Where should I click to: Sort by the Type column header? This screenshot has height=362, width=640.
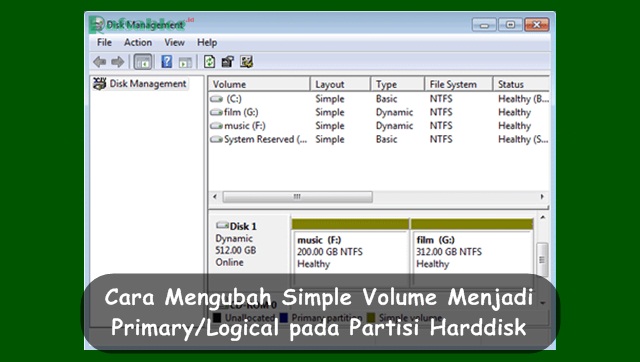click(x=398, y=84)
